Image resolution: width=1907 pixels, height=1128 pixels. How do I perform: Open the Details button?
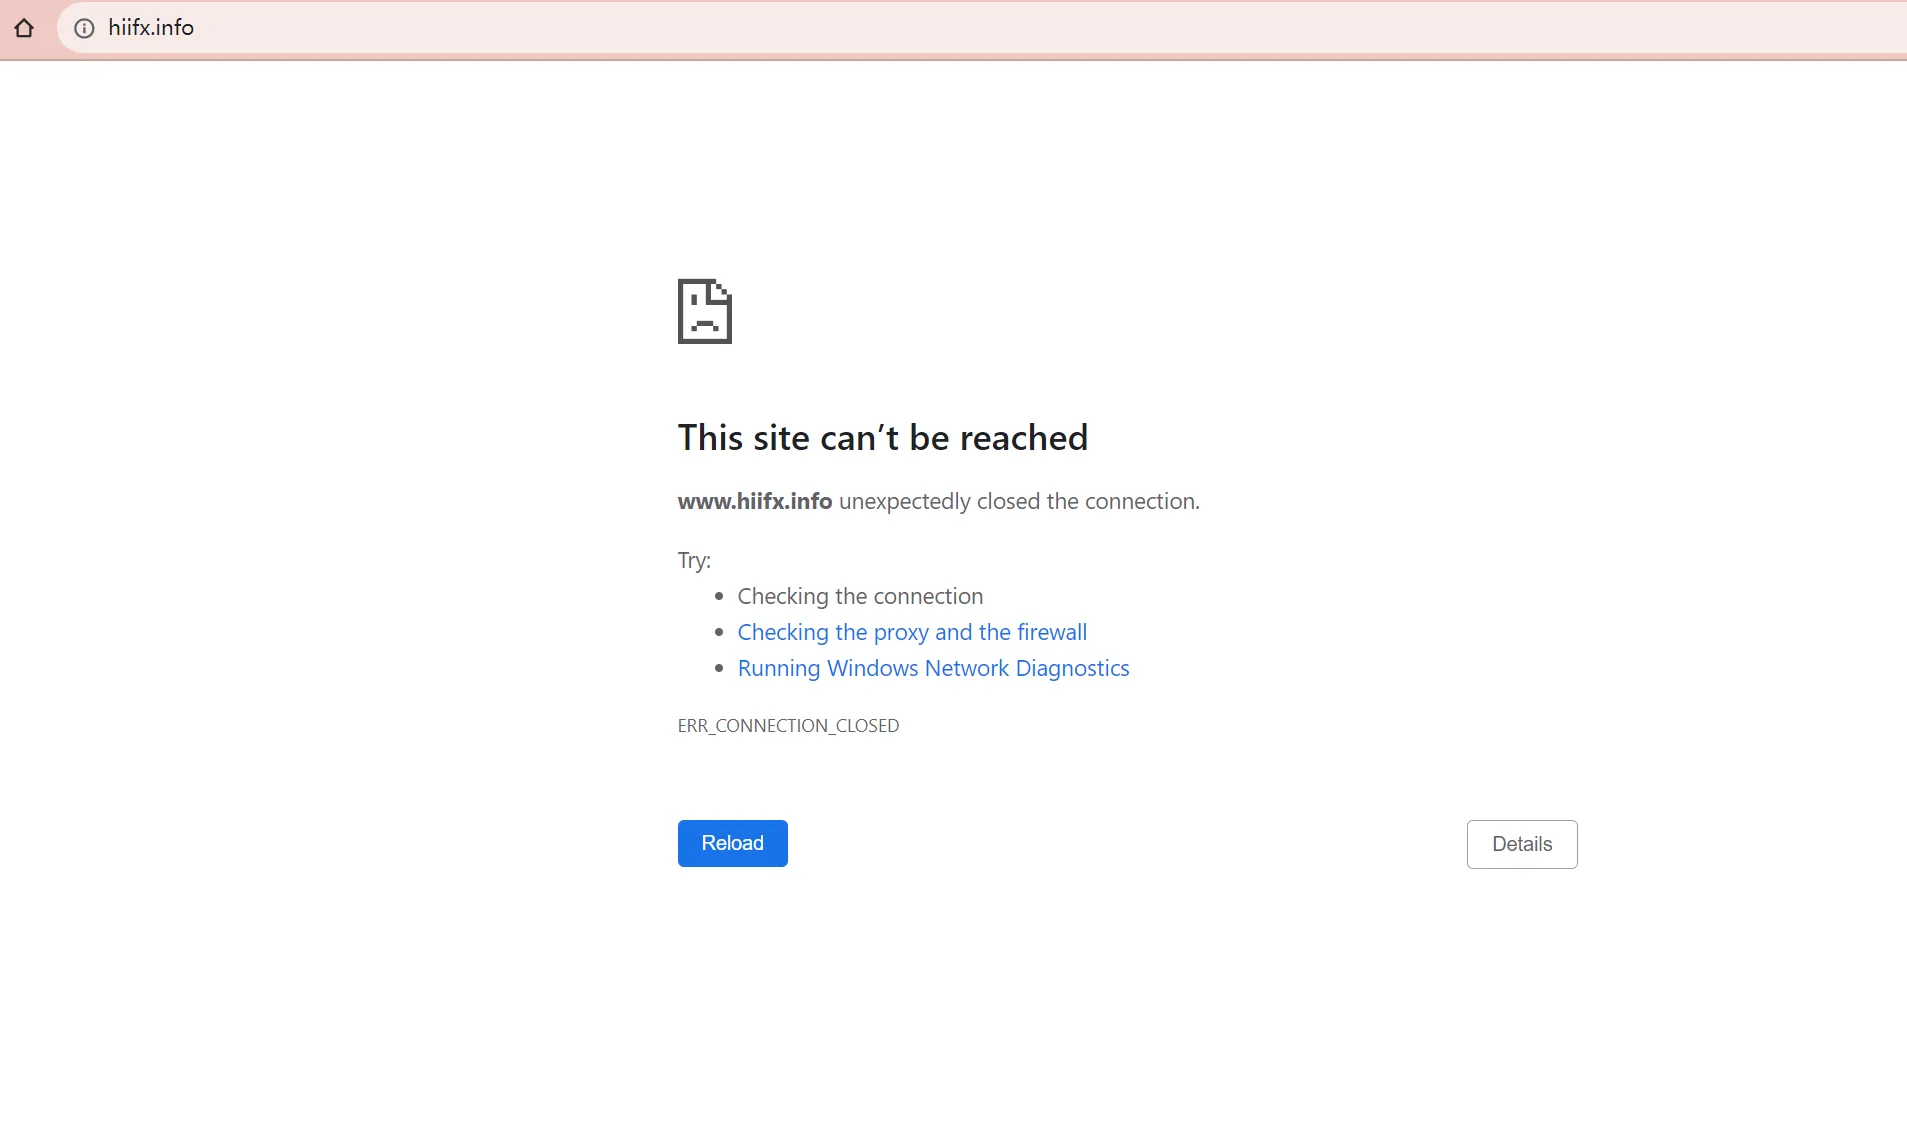[x=1522, y=844]
